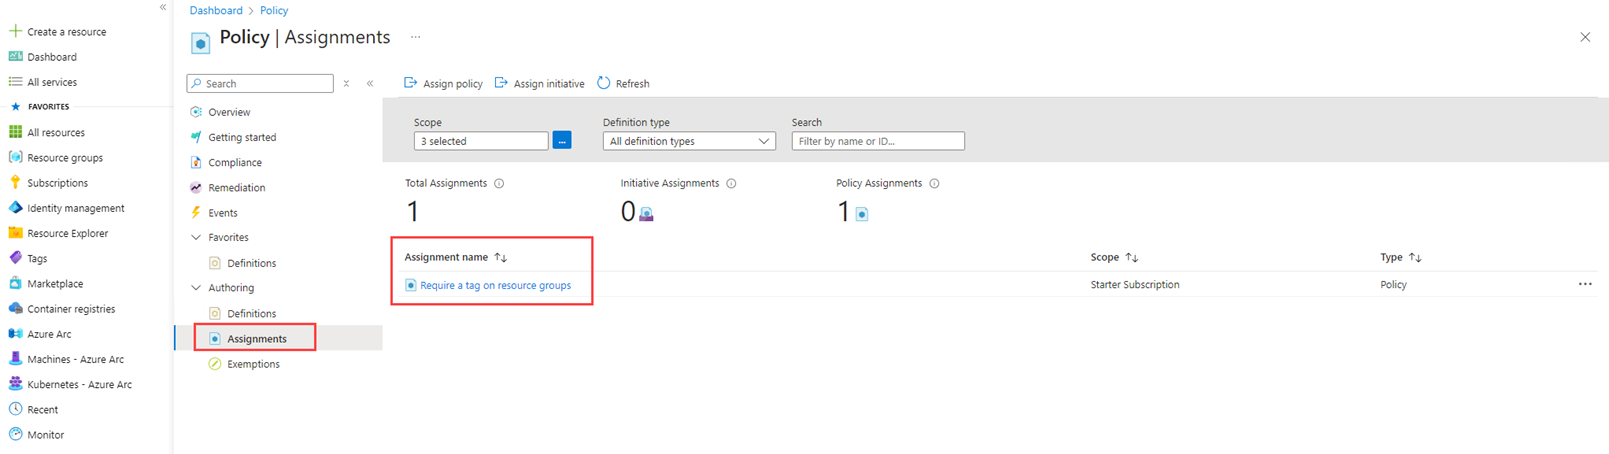Open Definitions under Authoring
Image resolution: width=1609 pixels, height=454 pixels.
pyautogui.click(x=251, y=313)
